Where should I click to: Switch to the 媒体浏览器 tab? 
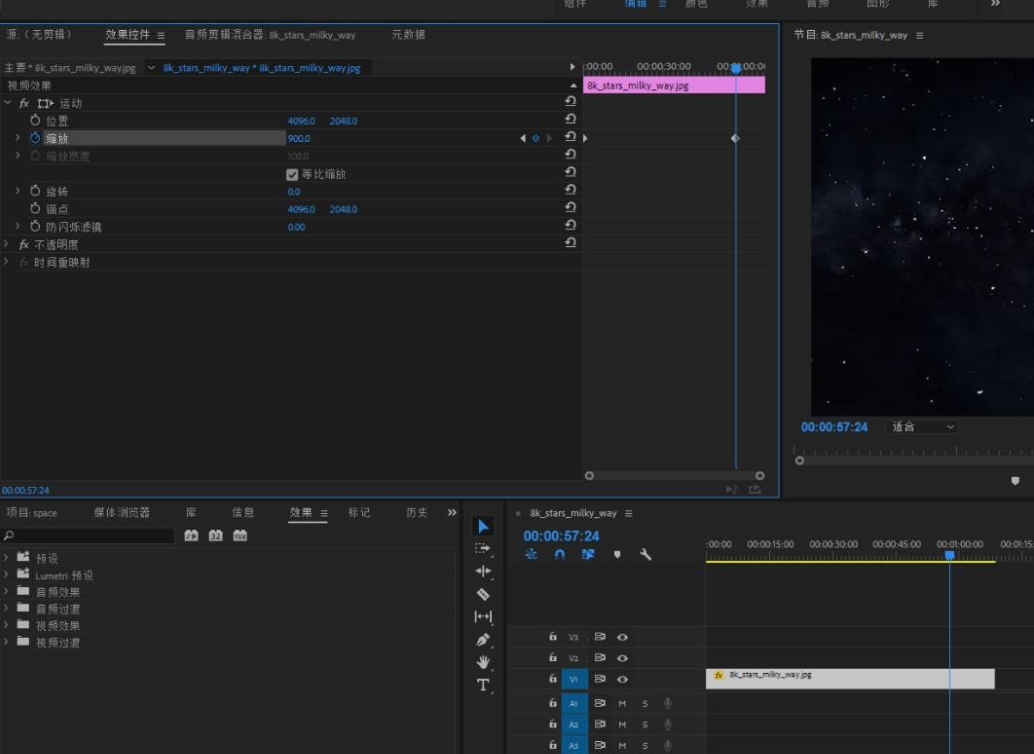coord(122,512)
